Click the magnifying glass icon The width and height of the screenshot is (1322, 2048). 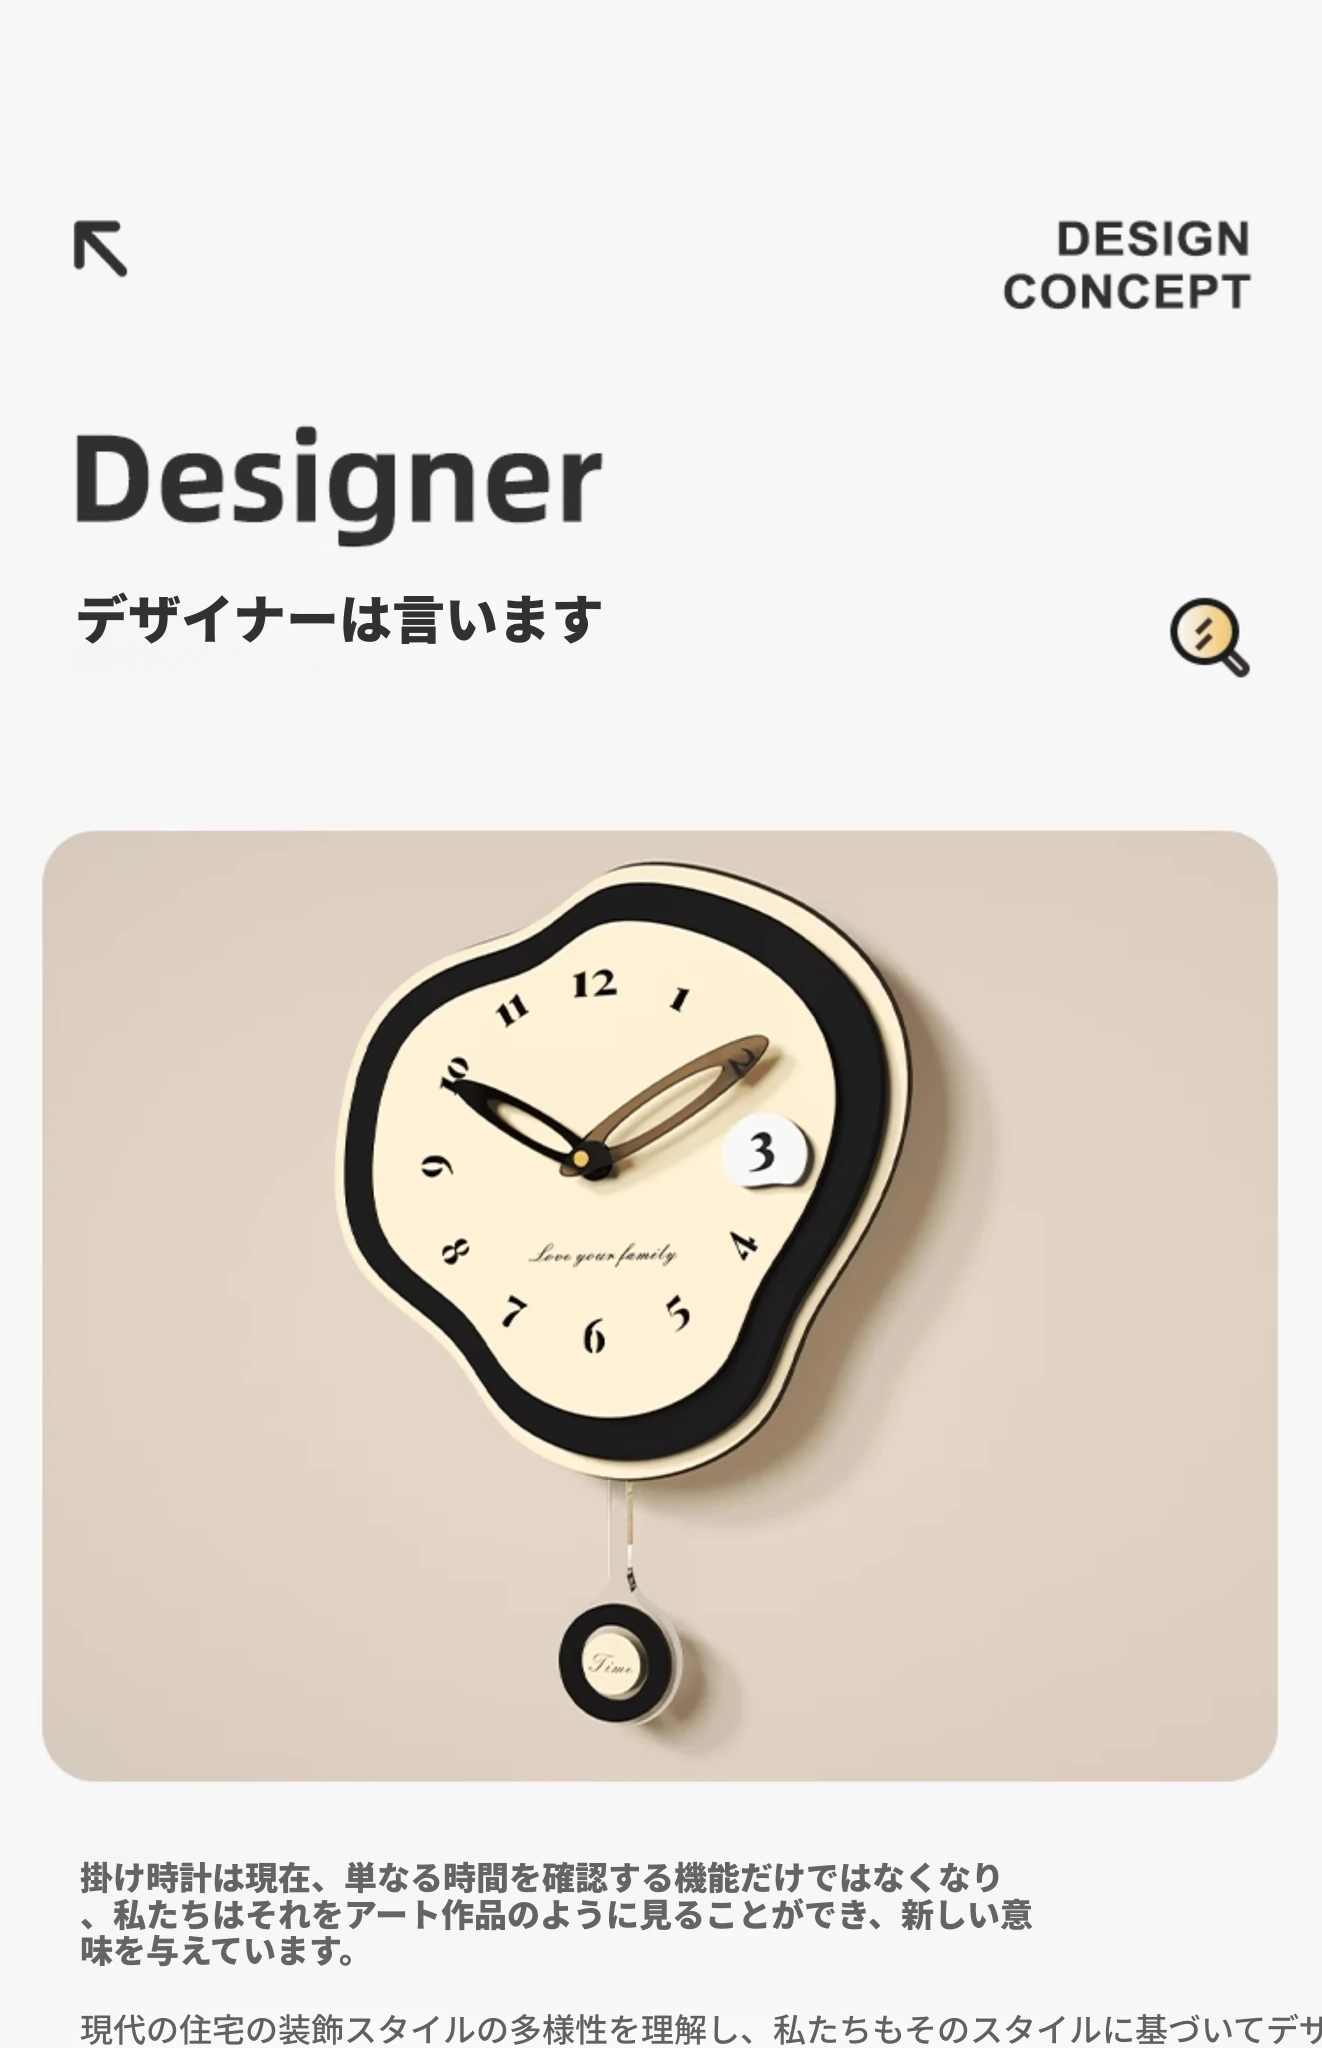pyautogui.click(x=1209, y=637)
